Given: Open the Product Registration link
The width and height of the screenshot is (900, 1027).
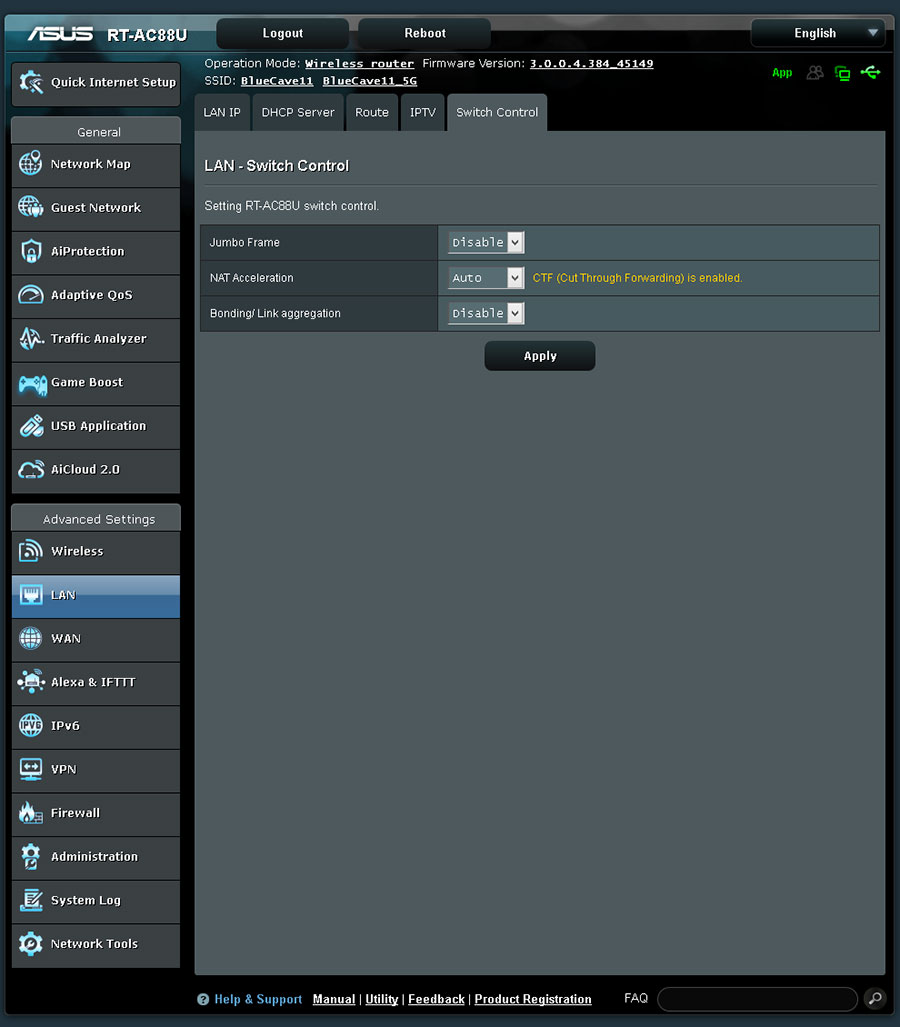Looking at the screenshot, I should (x=533, y=999).
